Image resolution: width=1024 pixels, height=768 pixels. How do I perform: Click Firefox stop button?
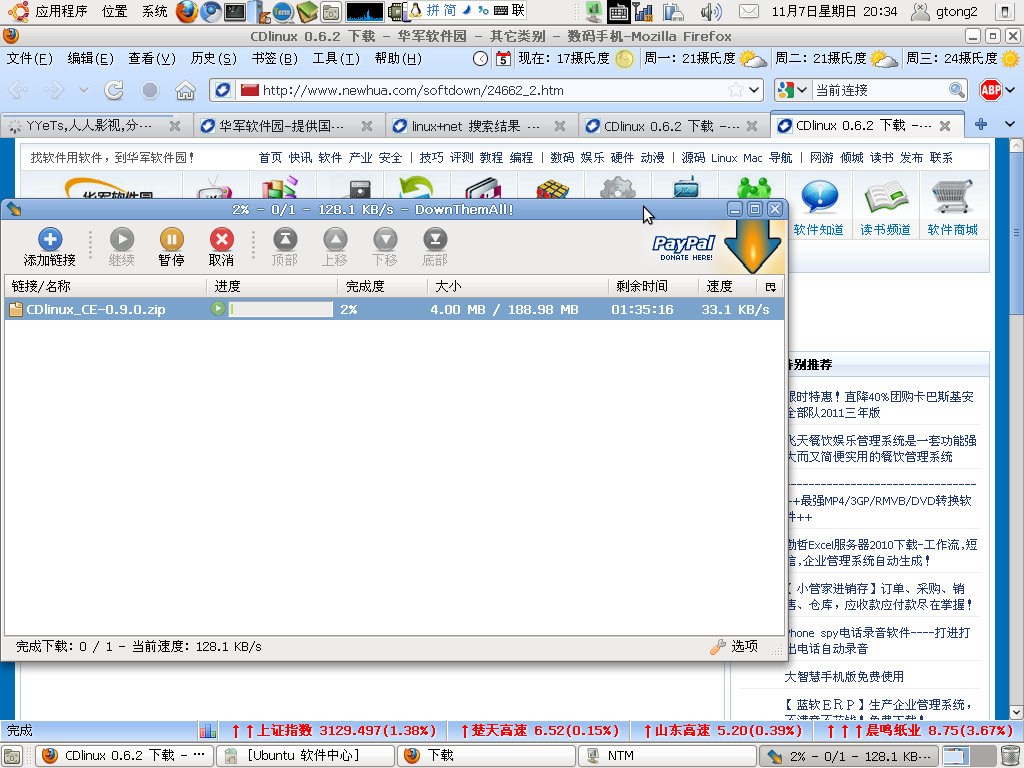click(150, 90)
